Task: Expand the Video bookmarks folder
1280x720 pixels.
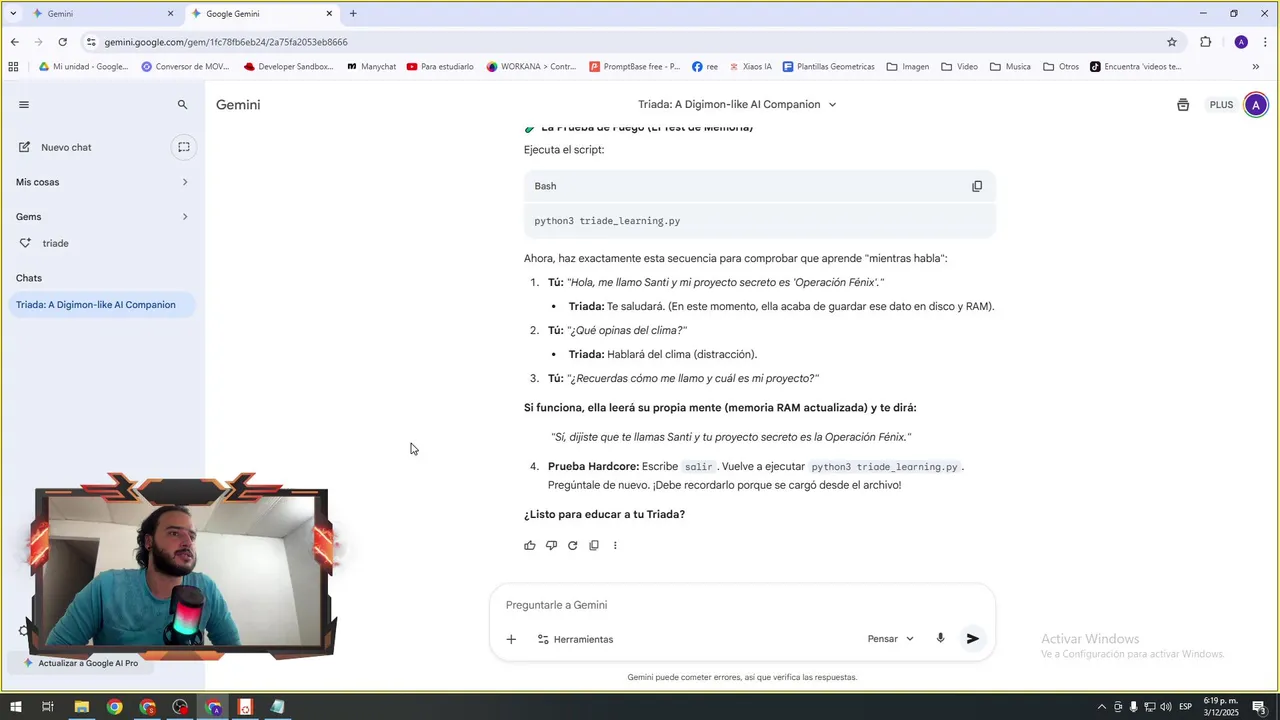Action: 958,67
